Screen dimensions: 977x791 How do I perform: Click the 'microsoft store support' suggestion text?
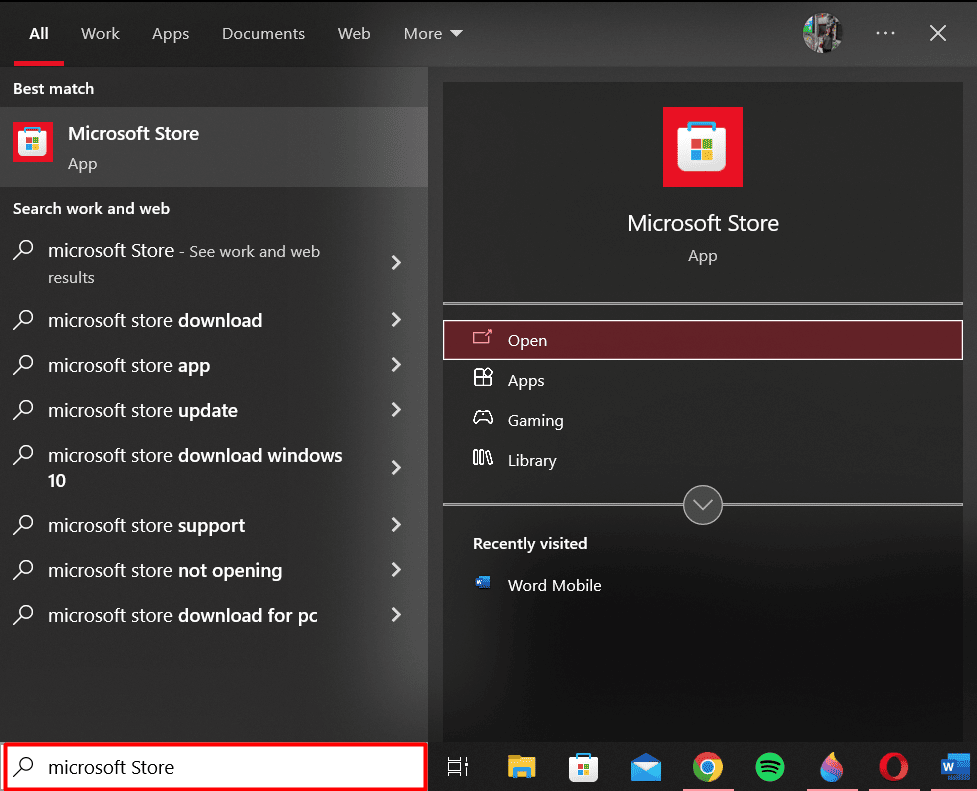point(146,525)
